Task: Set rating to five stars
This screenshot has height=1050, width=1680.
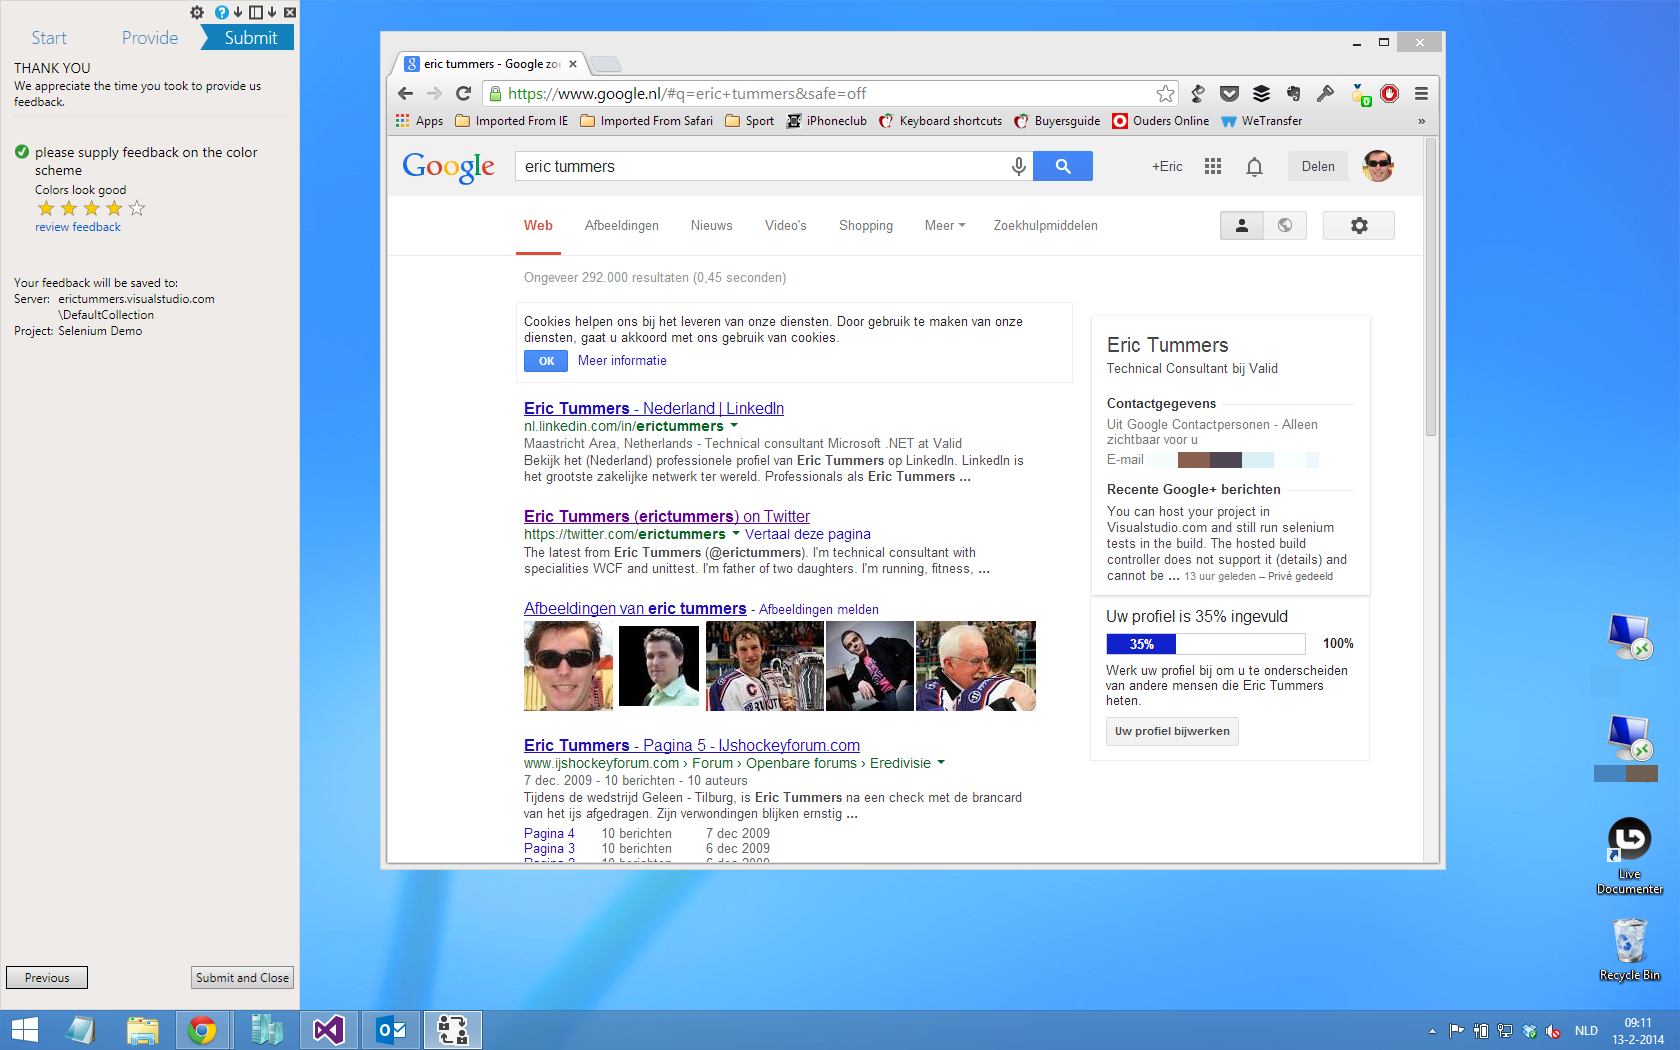Action: tap(137, 208)
